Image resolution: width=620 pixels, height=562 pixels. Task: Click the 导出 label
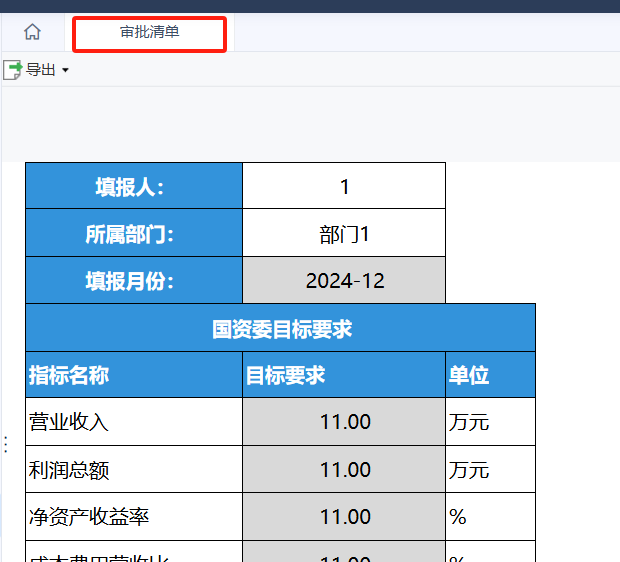pos(40,70)
